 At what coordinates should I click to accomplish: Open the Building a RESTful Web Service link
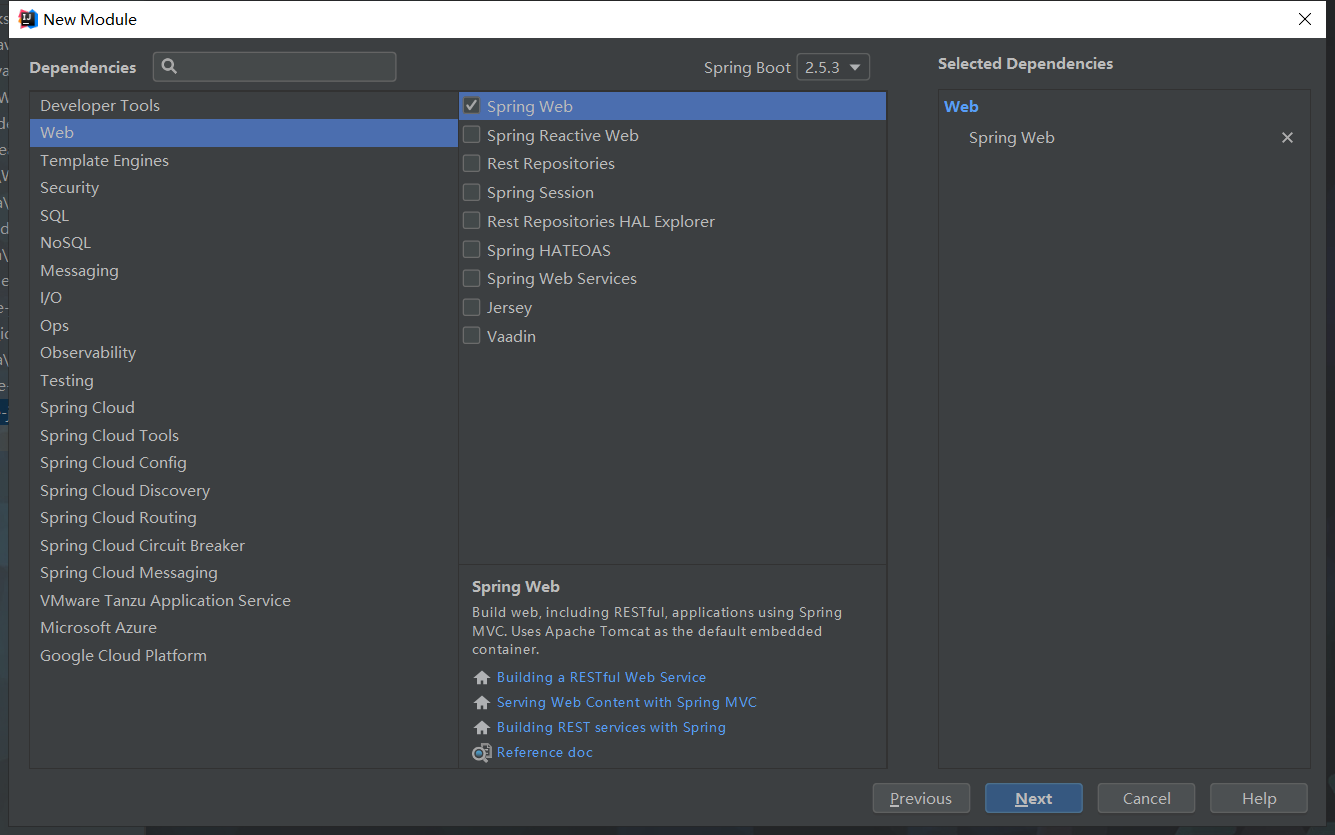coord(601,678)
